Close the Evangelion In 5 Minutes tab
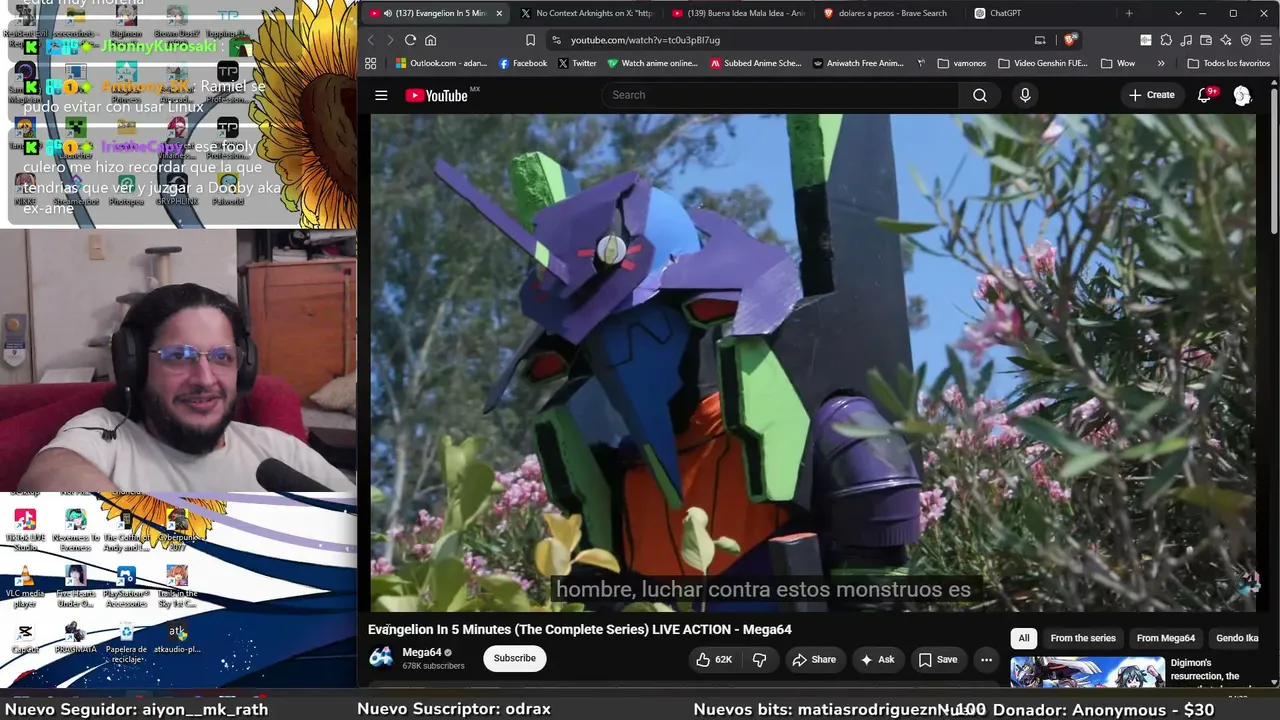Viewport: 1280px width, 720px height. [499, 13]
